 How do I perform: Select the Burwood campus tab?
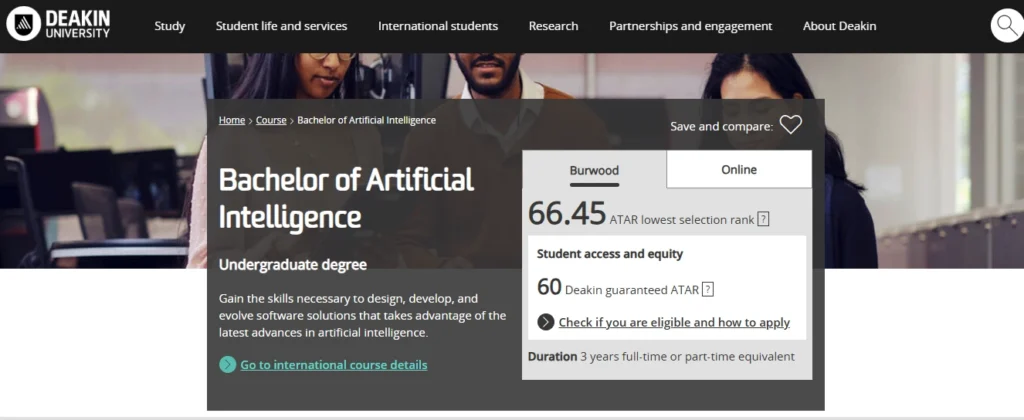coord(594,170)
